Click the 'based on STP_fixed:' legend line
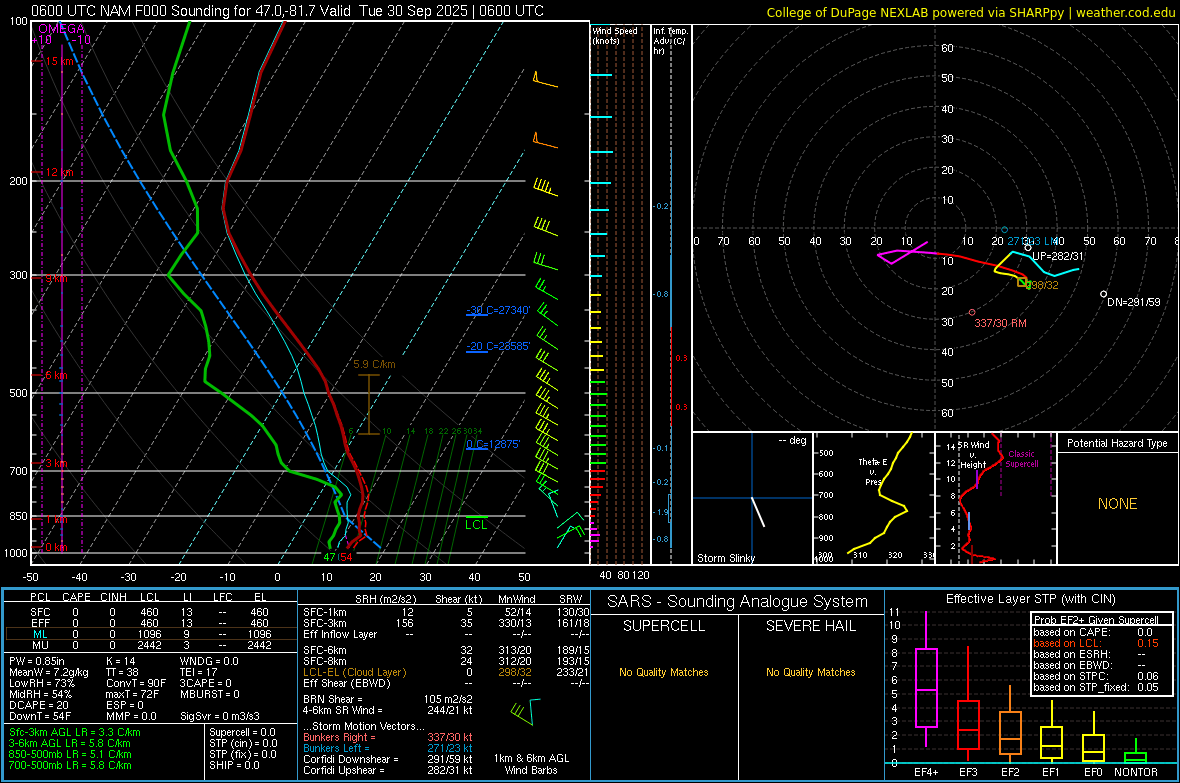This screenshot has height=783, width=1180. [1081, 687]
